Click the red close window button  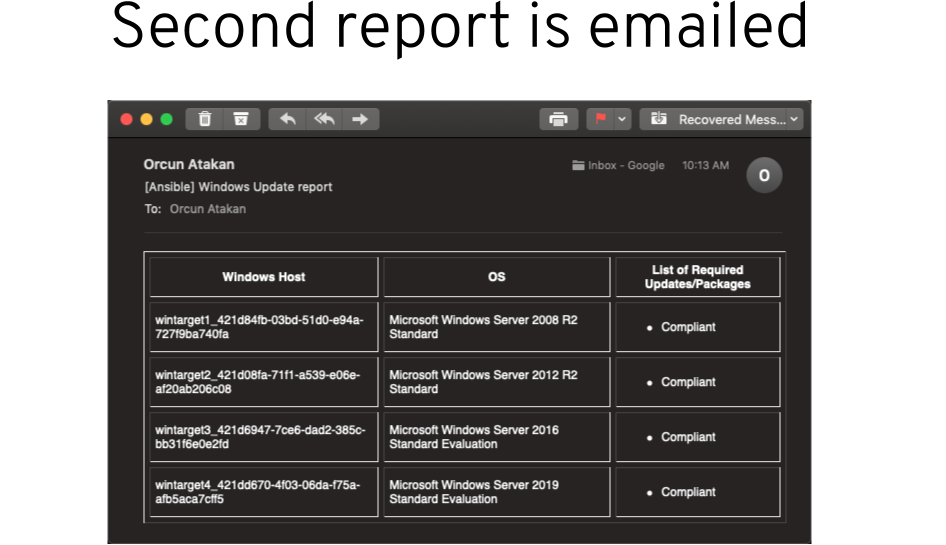pyautogui.click(x=127, y=119)
